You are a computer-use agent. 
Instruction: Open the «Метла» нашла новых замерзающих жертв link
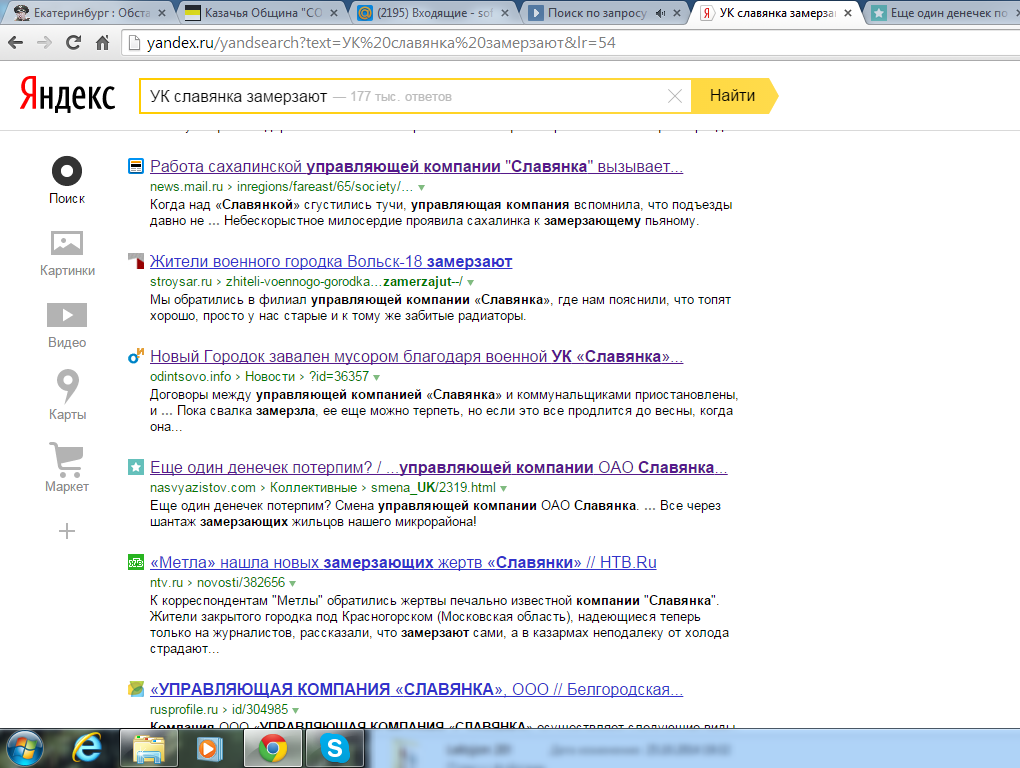(x=402, y=562)
